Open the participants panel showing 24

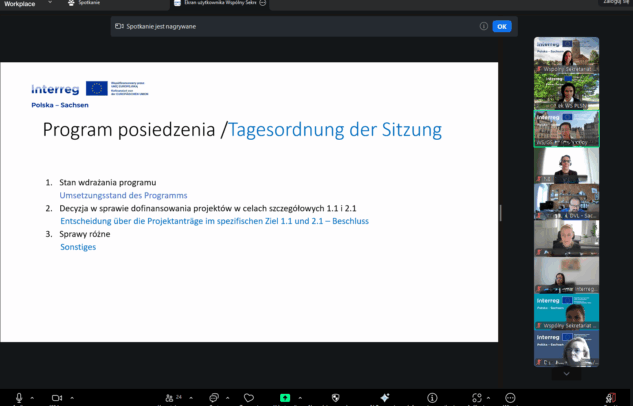pyautogui.click(x=174, y=398)
